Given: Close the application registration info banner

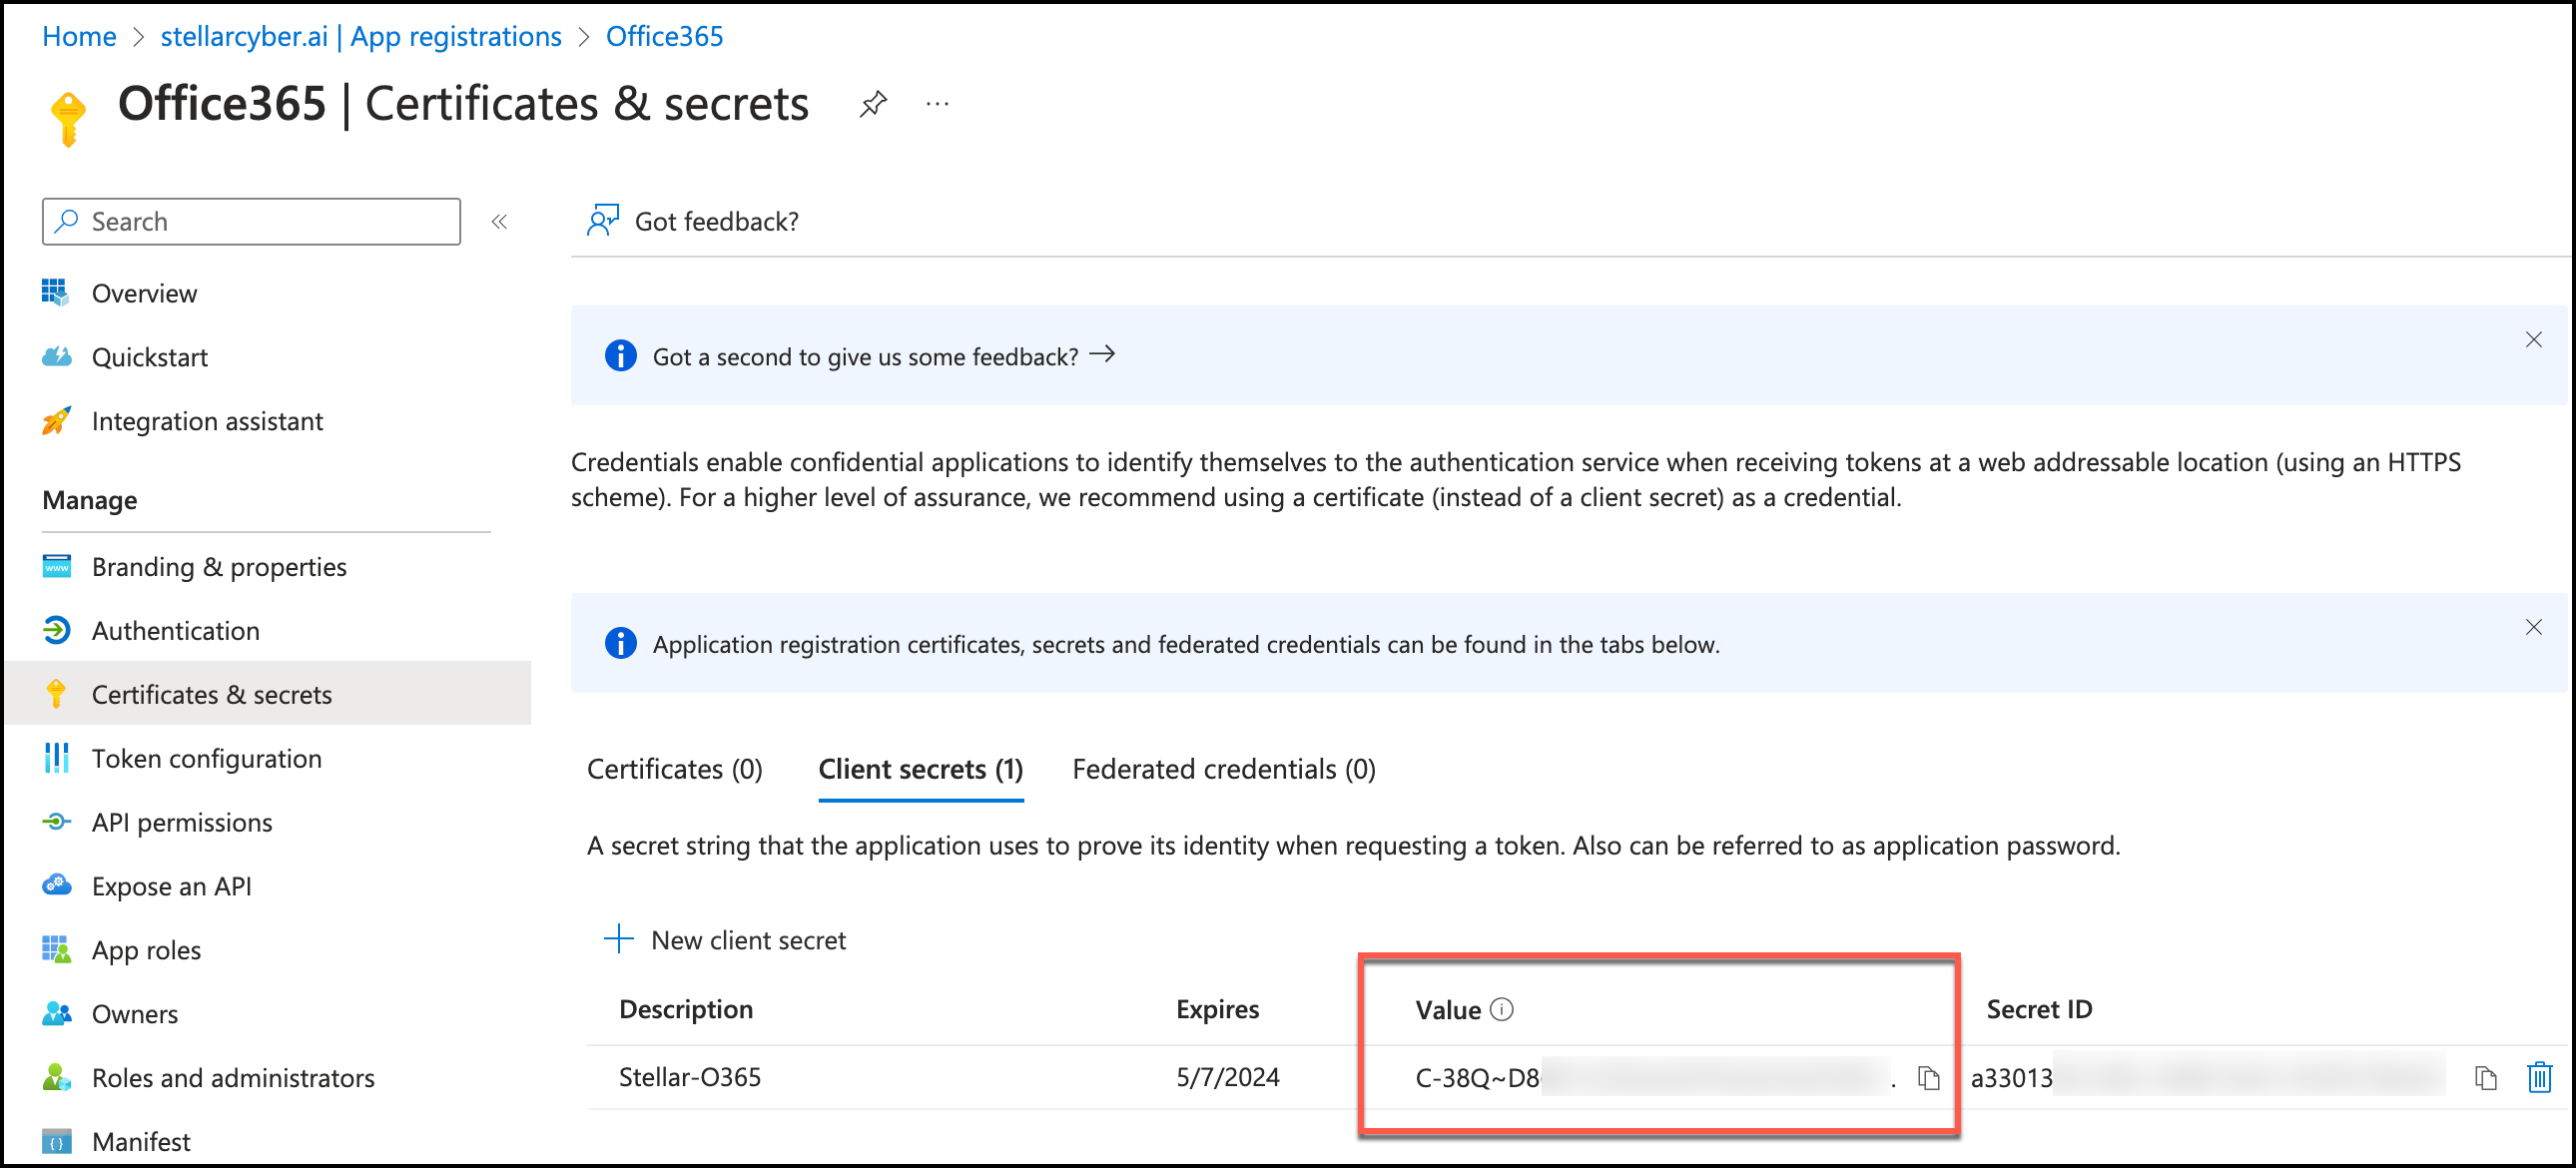Looking at the screenshot, I should [2533, 627].
